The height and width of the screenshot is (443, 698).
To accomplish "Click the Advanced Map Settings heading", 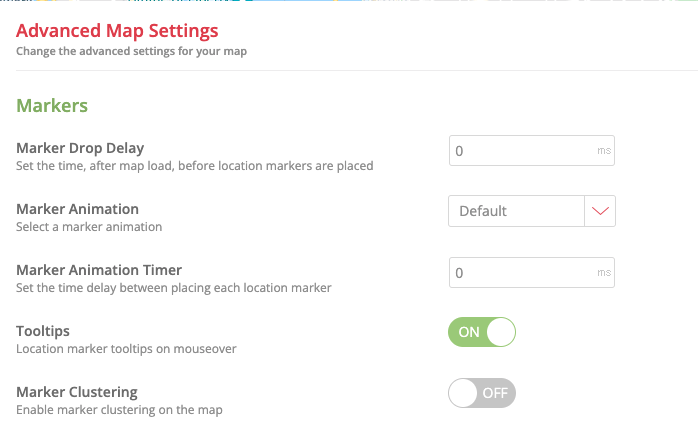I will click(x=117, y=32).
